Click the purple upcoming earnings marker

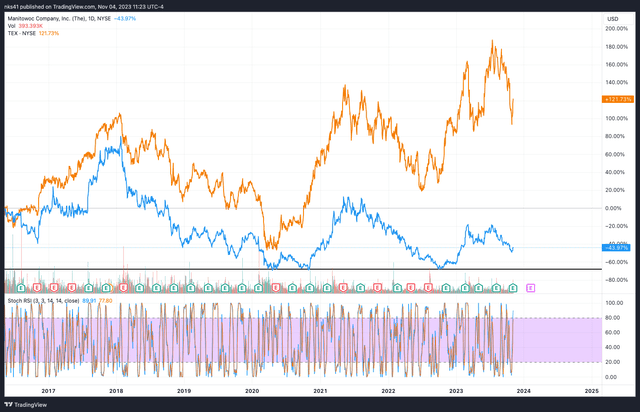click(529, 287)
